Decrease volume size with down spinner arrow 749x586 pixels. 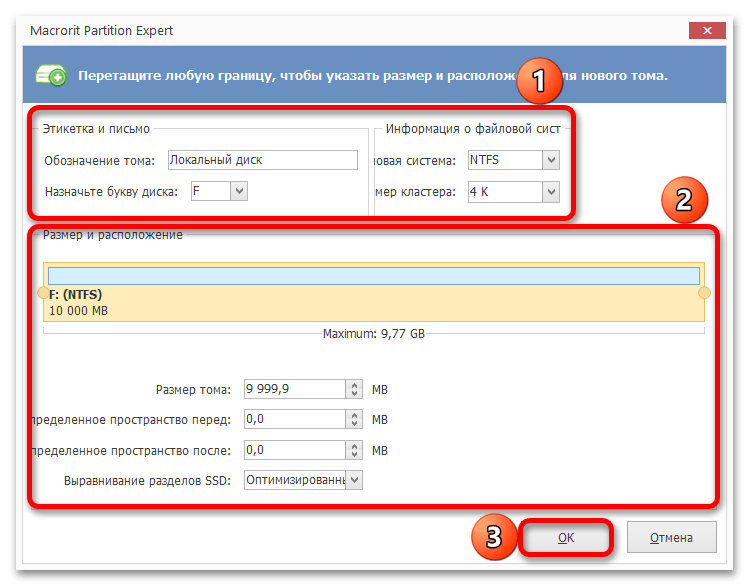354,394
